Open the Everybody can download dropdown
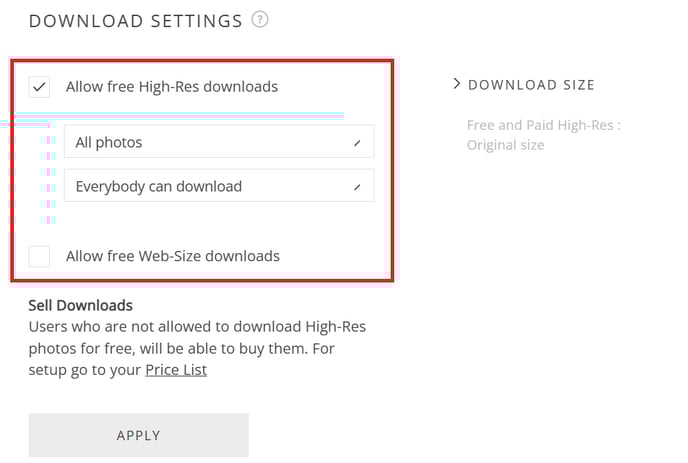 coord(219,186)
